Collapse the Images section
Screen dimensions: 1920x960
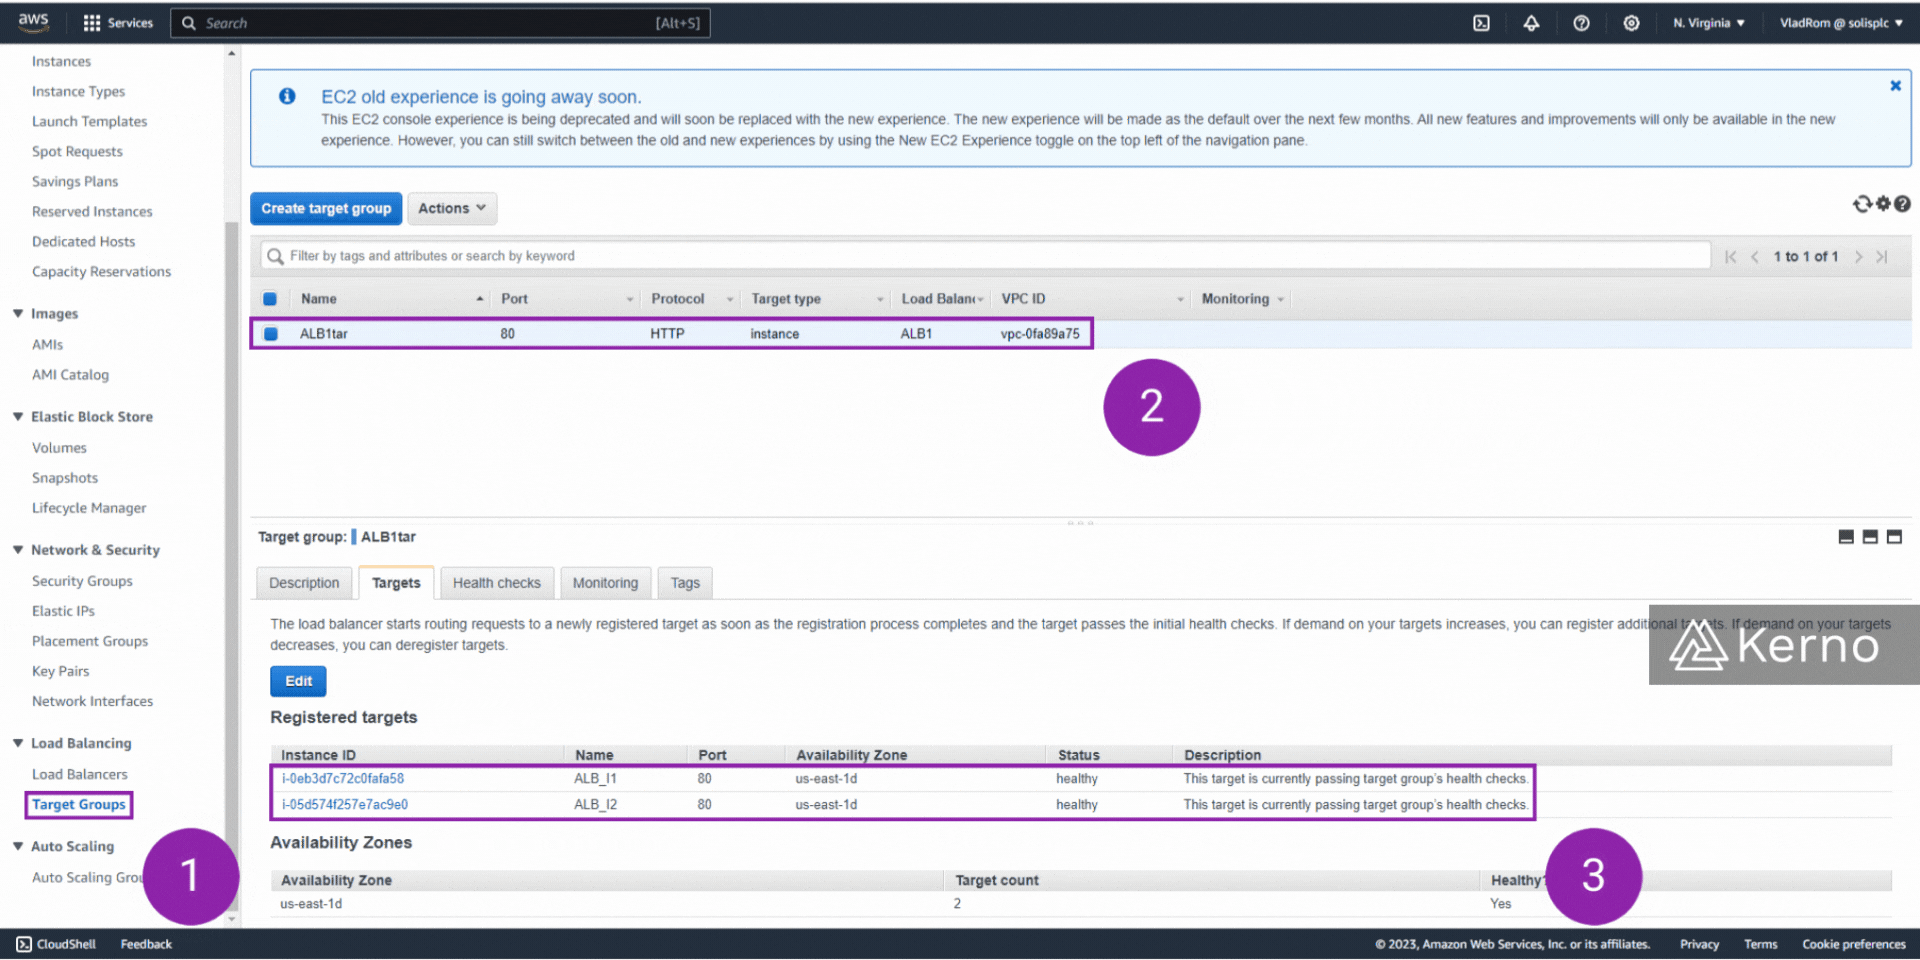[18, 313]
